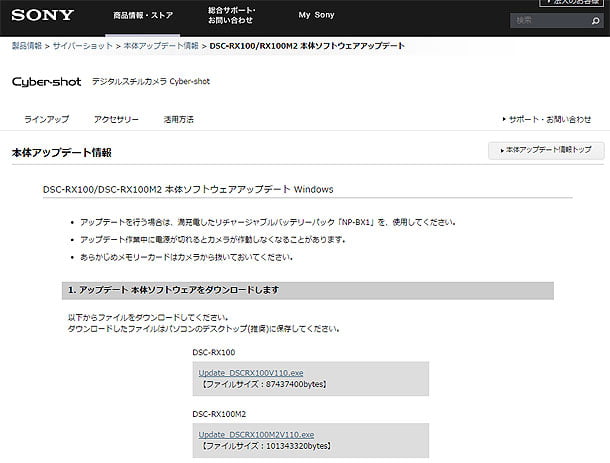The height and width of the screenshot is (463, 610).
Task: Click 本体アップデート情報トップ button
Action: [546, 150]
